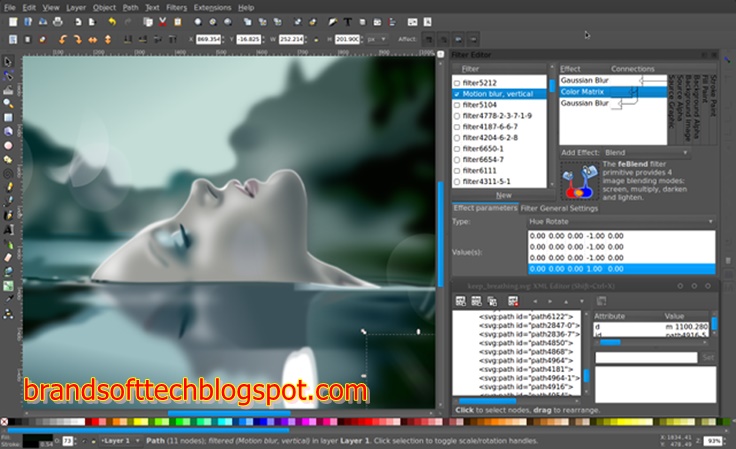Select the path4850 XML node
The height and width of the screenshot is (449, 736).
(x=526, y=343)
